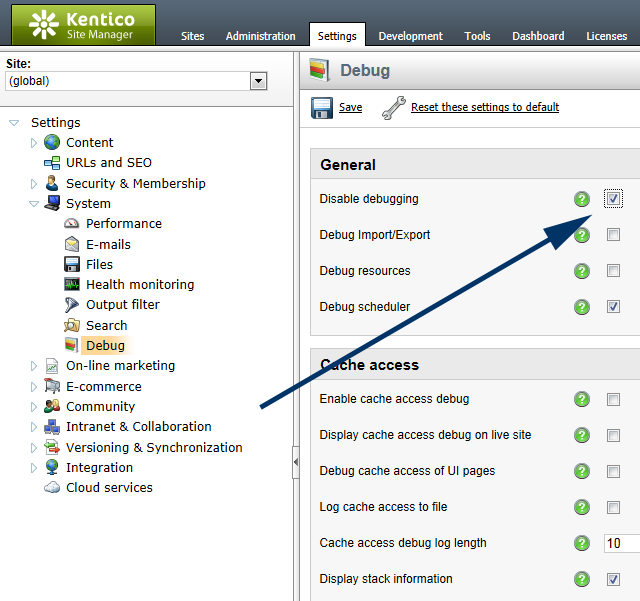Click the Integration globe icon
This screenshot has width=640, height=601.
(x=52, y=467)
